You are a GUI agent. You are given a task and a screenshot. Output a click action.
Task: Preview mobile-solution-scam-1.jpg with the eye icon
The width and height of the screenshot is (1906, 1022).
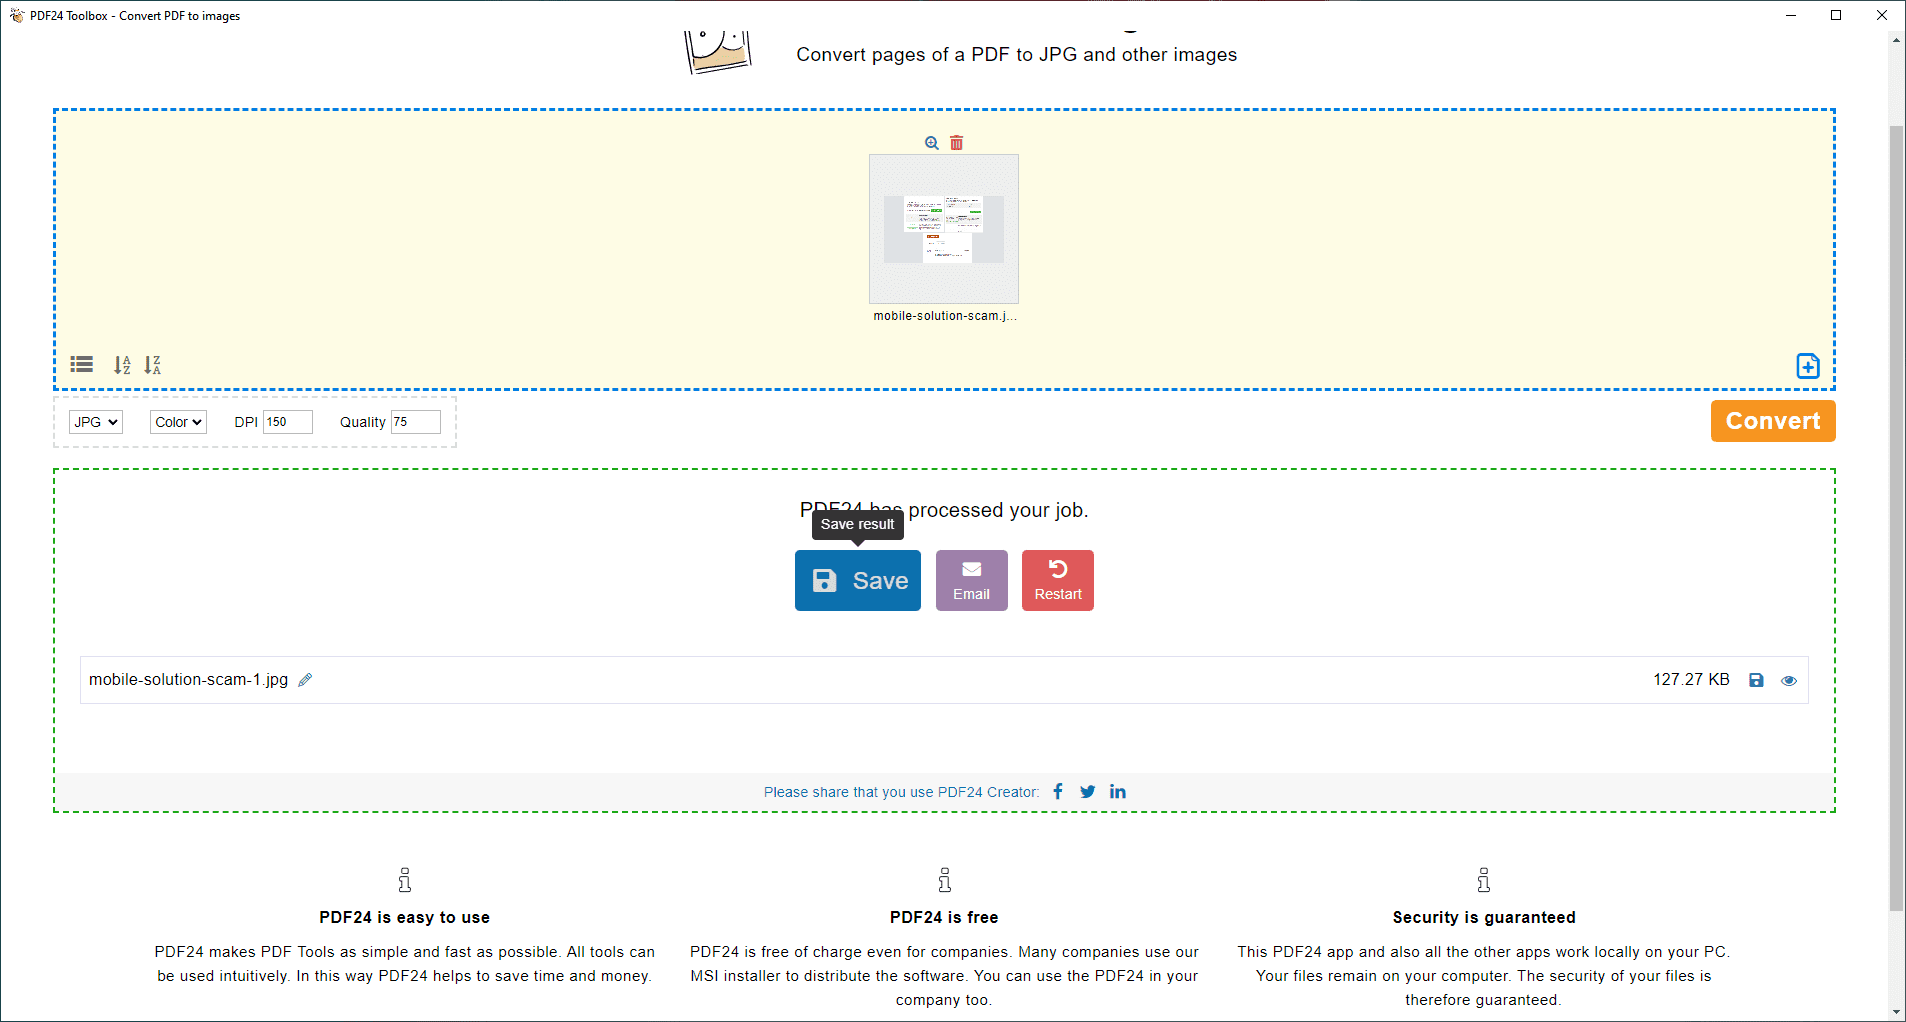[x=1789, y=680]
